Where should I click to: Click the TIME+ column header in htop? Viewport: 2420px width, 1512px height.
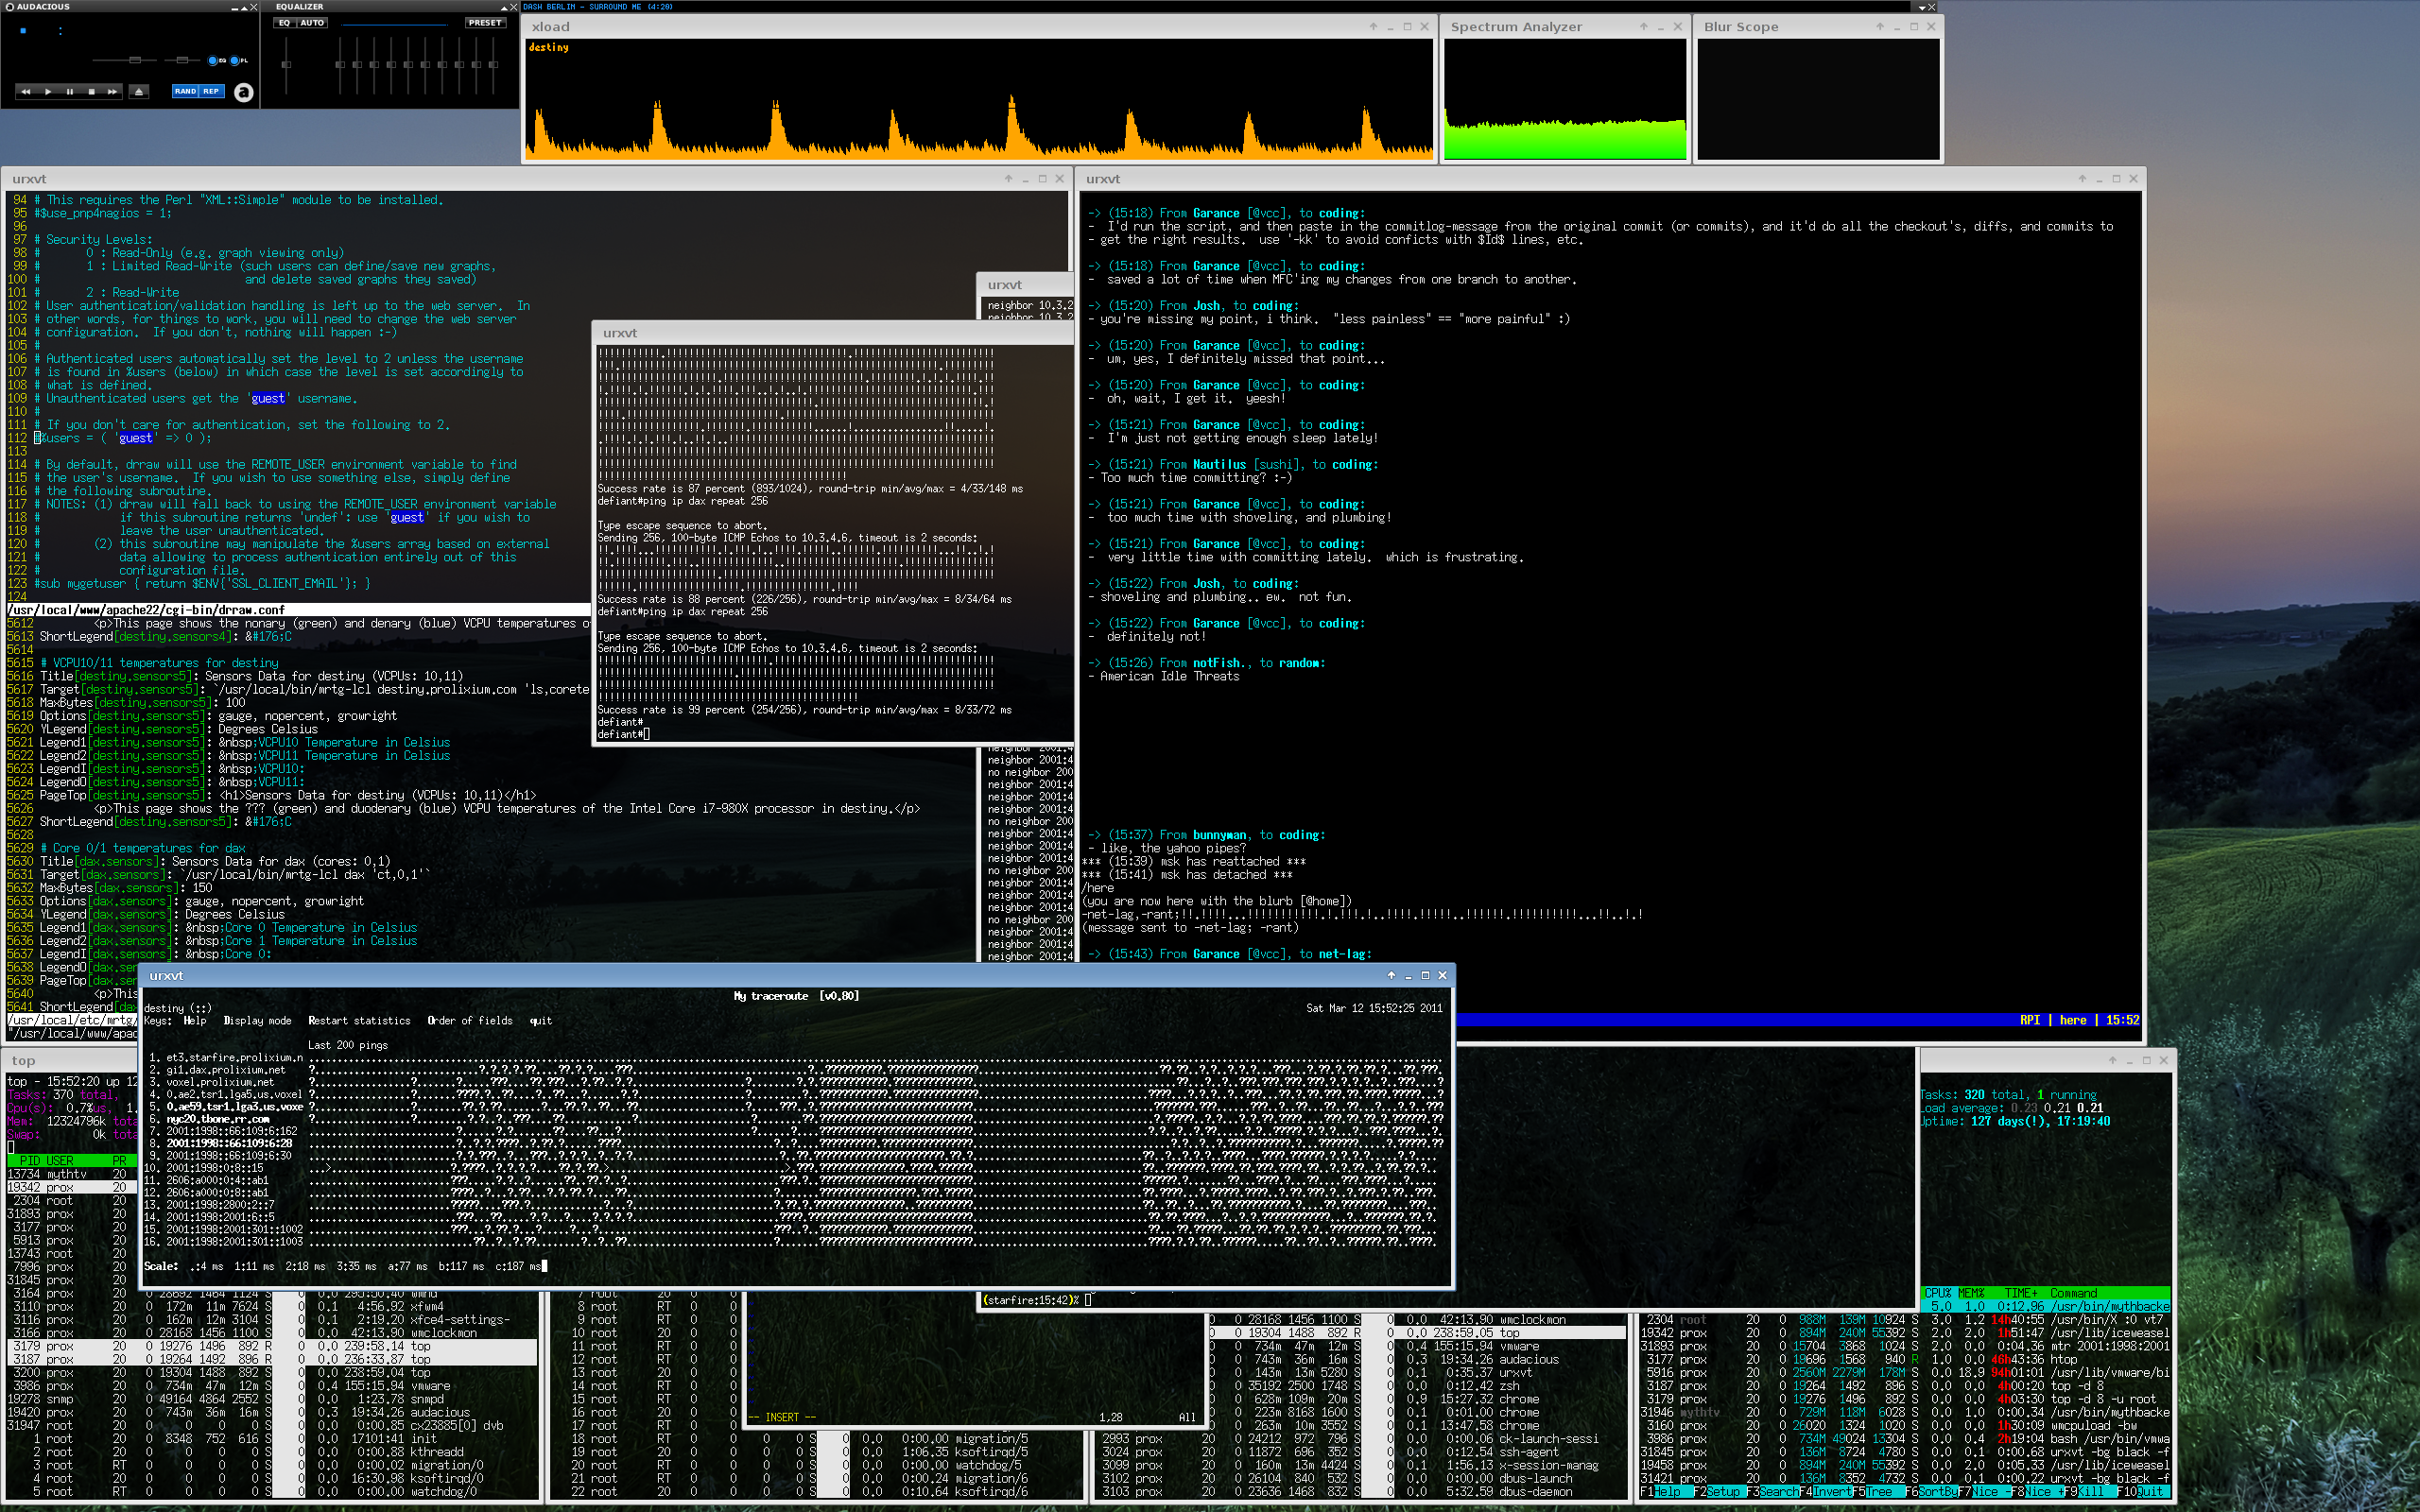point(2021,1293)
